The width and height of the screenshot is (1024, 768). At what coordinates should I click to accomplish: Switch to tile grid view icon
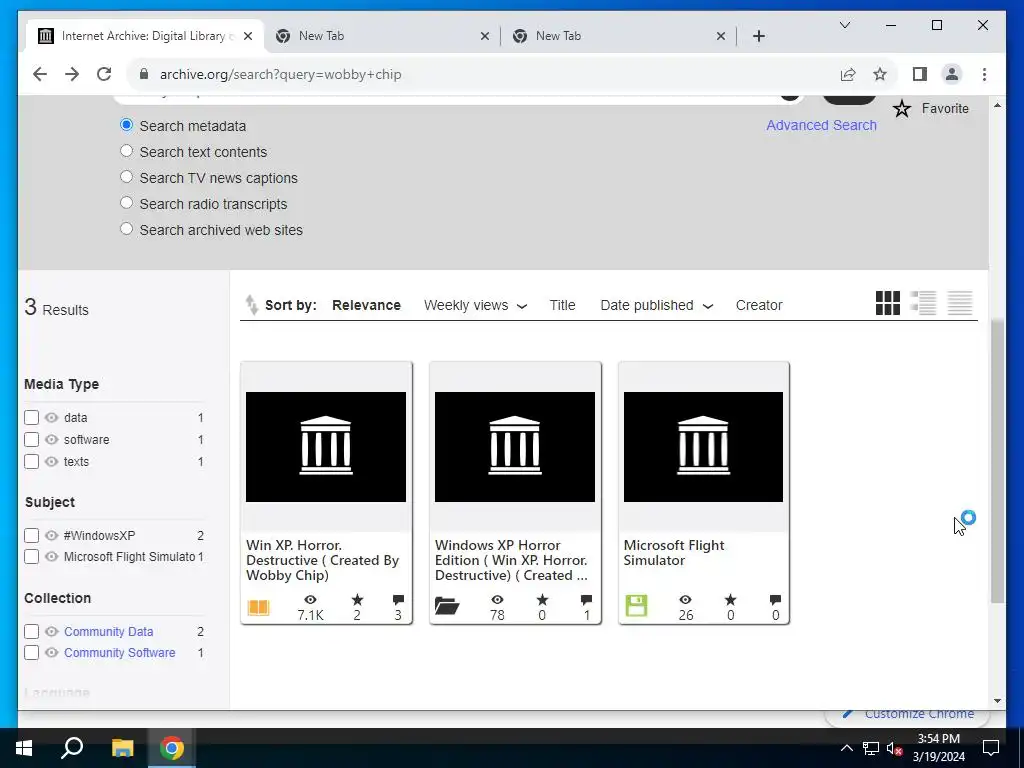pos(888,303)
